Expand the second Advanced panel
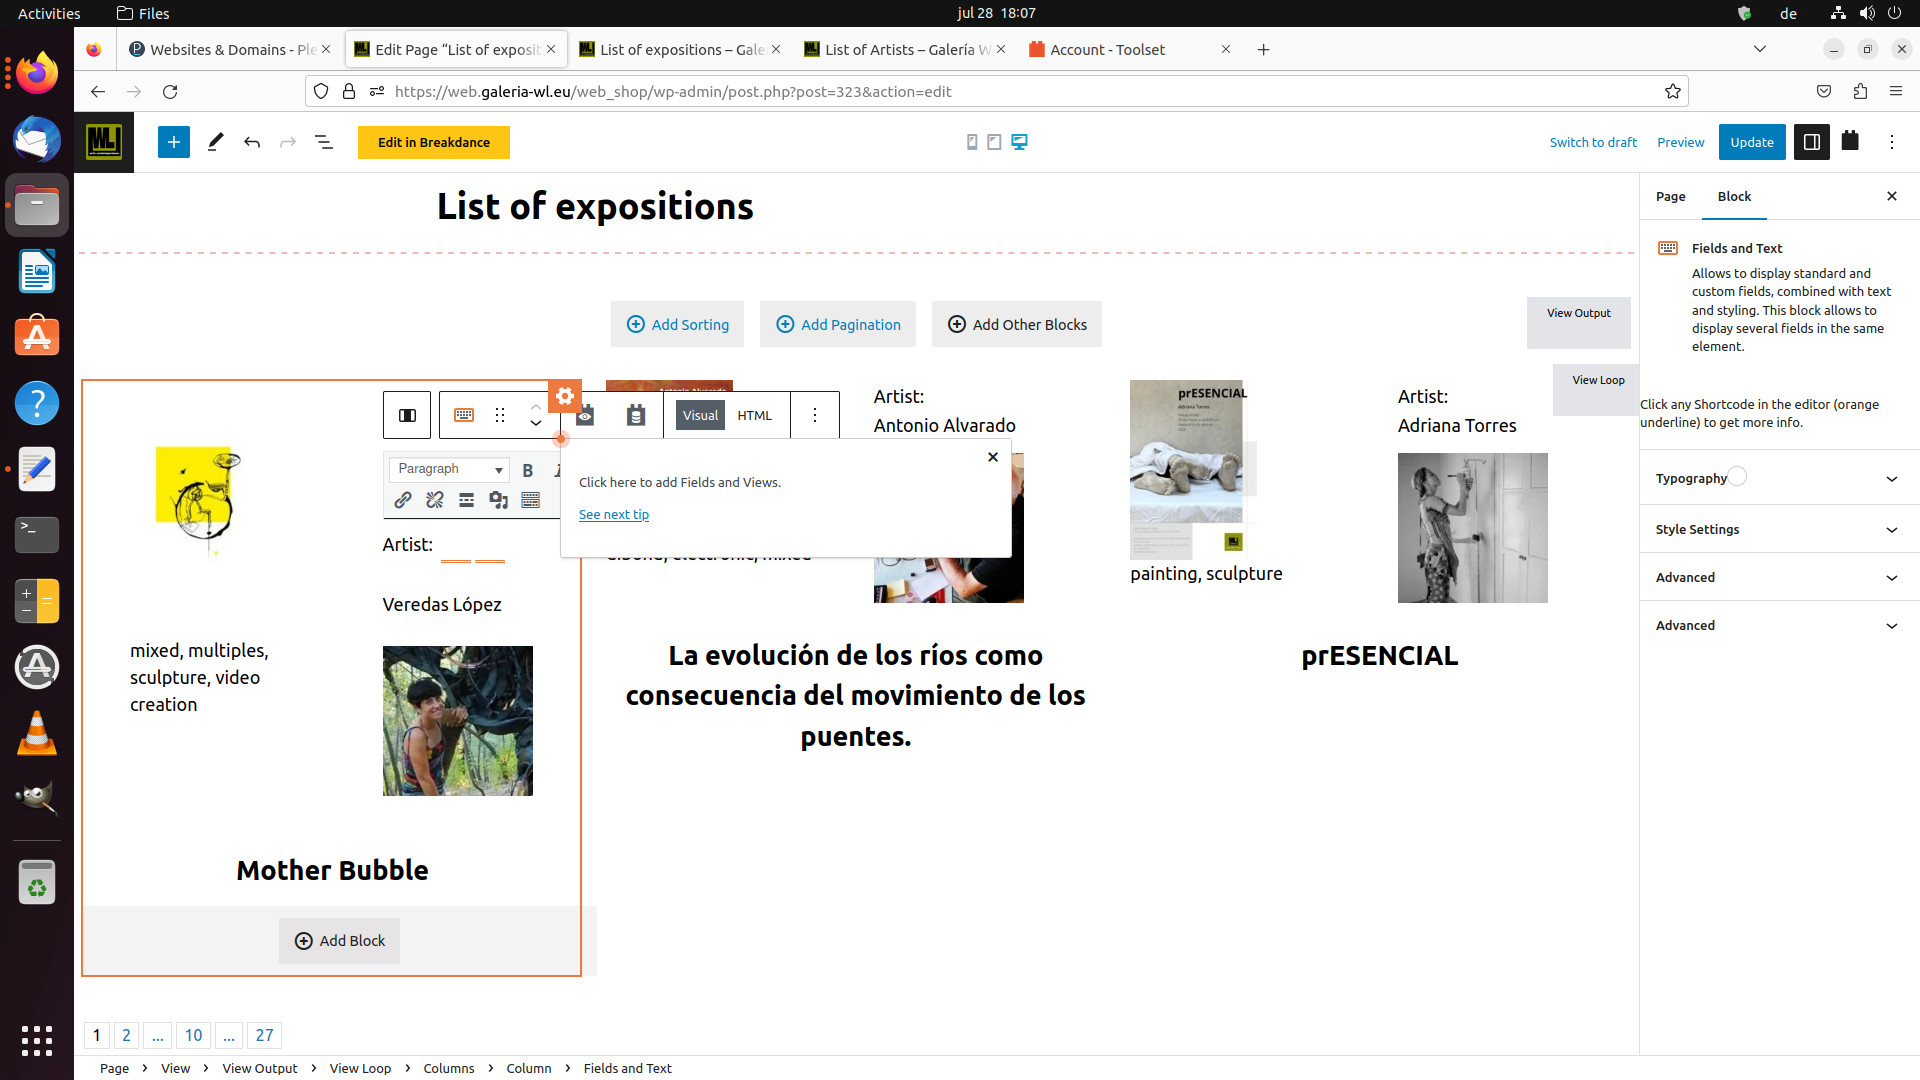Viewport: 1920px width, 1080px height. pyautogui.click(x=1779, y=625)
